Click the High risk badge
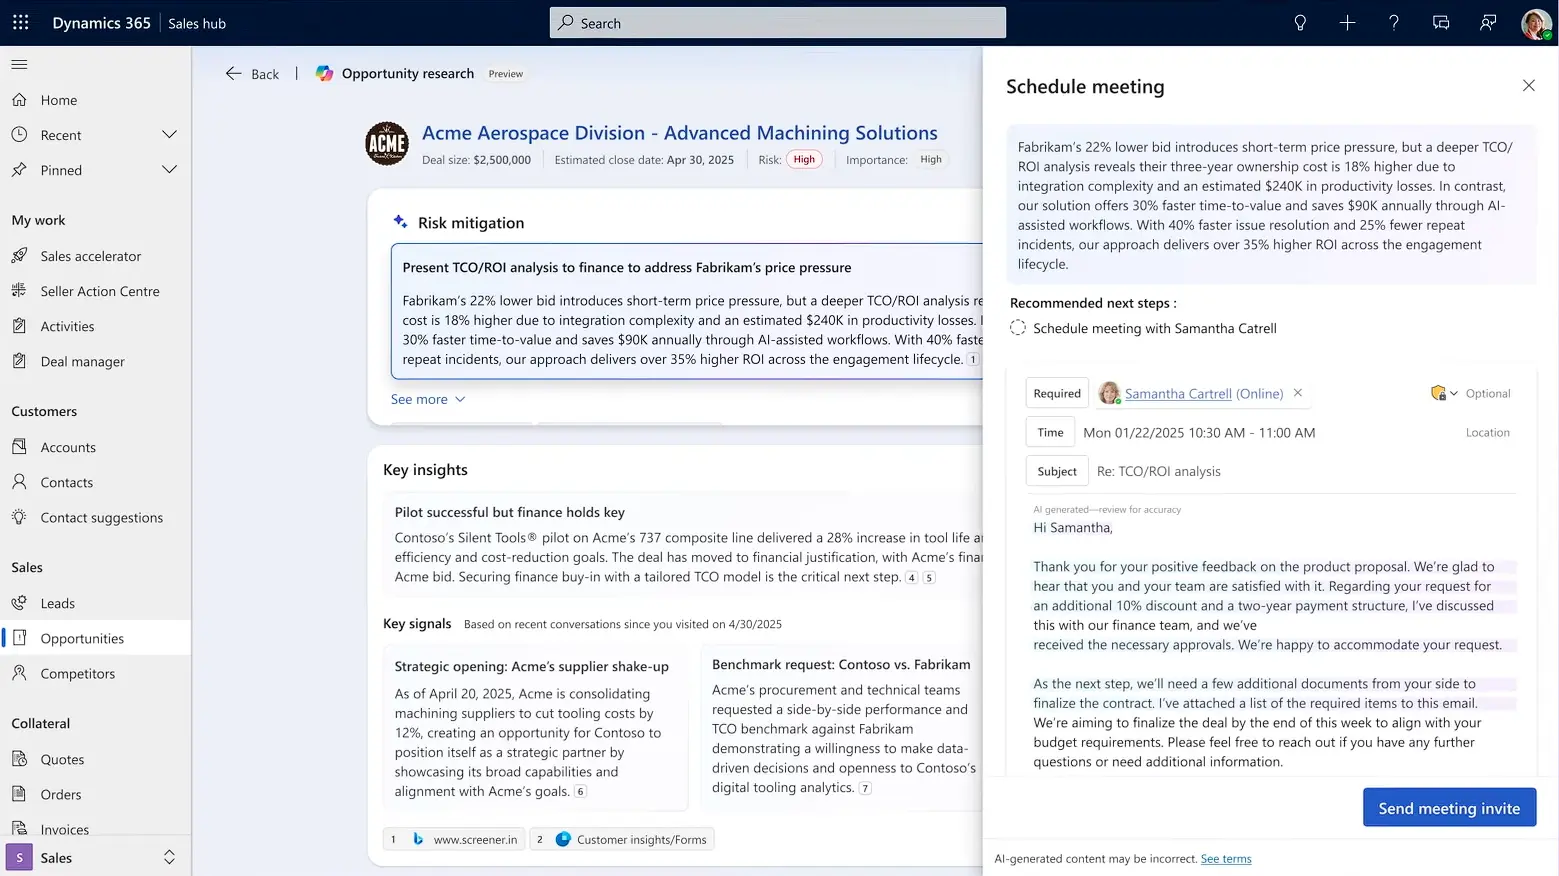The height and width of the screenshot is (876, 1559). tap(804, 159)
